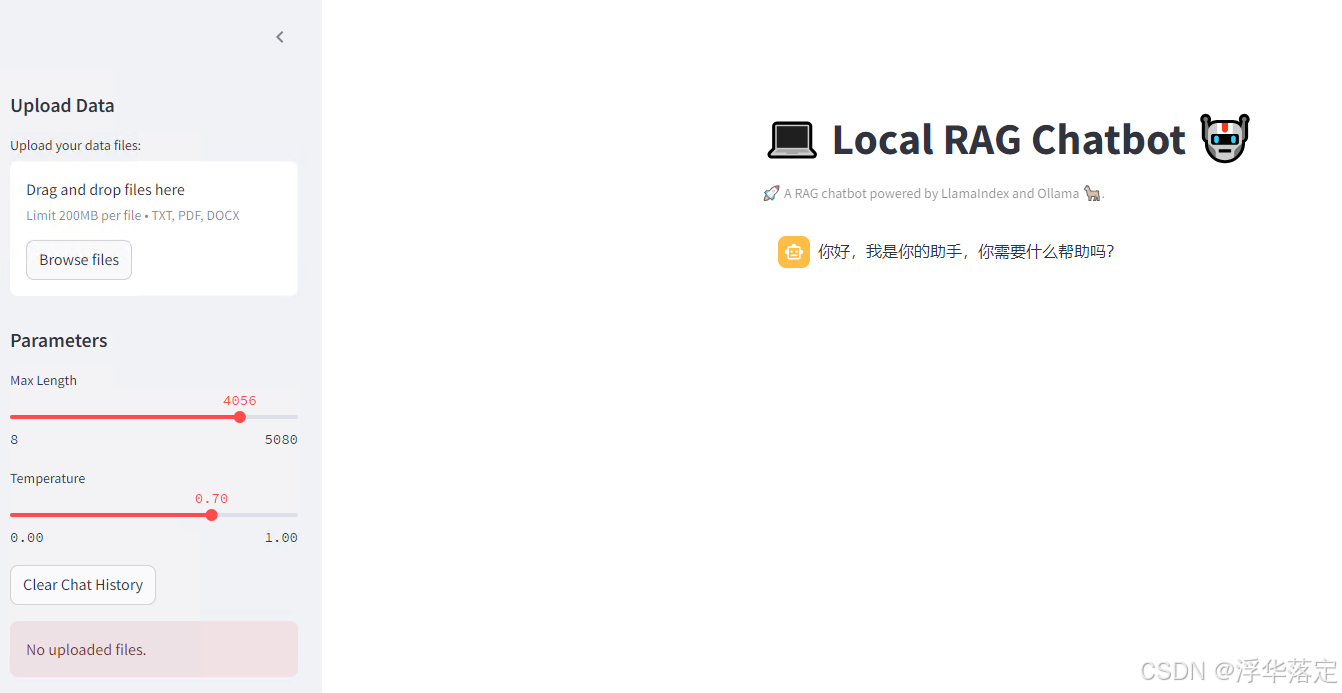This screenshot has height=693, width=1342.
Task: Click the 'Max Length' label
Action: pyautogui.click(x=43, y=381)
